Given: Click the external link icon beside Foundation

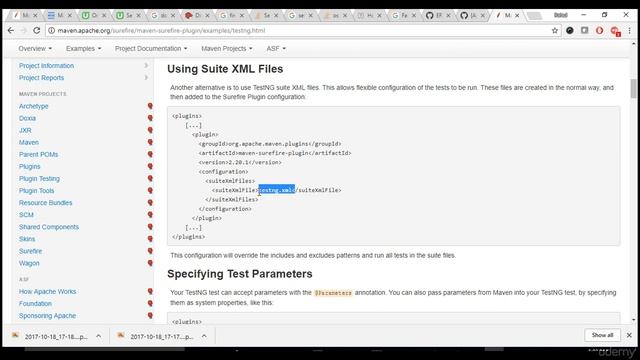Looking at the screenshot, I should (x=150, y=303).
